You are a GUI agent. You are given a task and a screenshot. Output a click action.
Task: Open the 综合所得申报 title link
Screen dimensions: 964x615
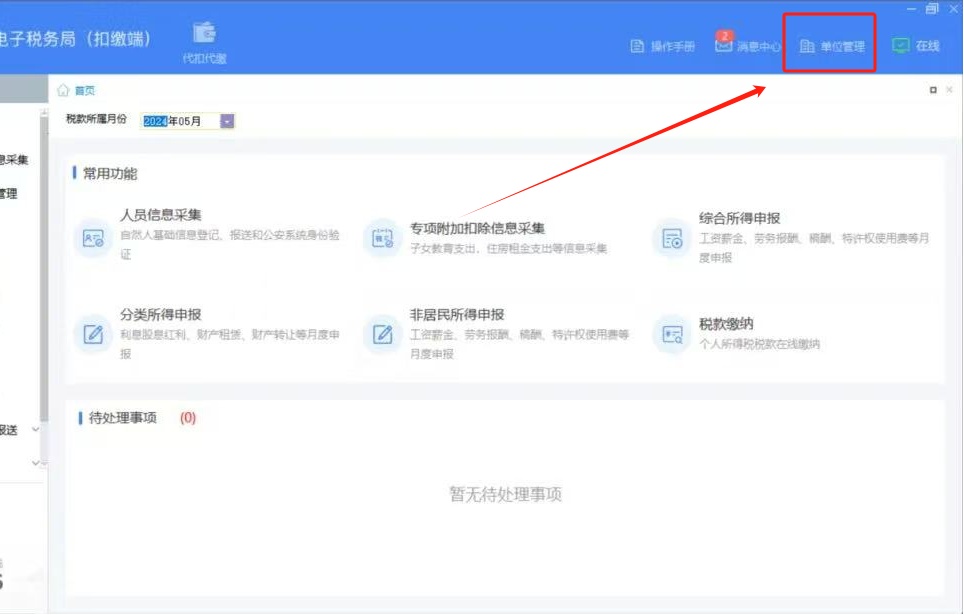click(739, 218)
